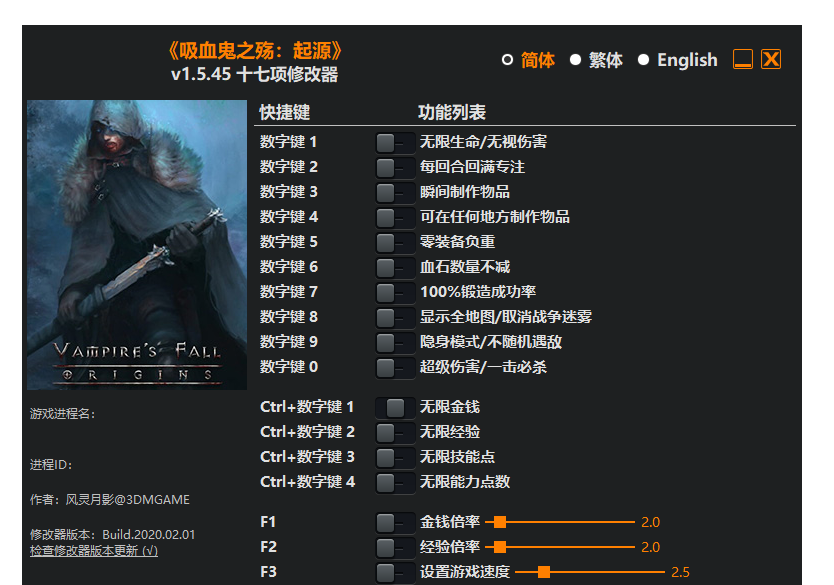Toggle 无限生命/无视伤害 switch

pos(395,143)
